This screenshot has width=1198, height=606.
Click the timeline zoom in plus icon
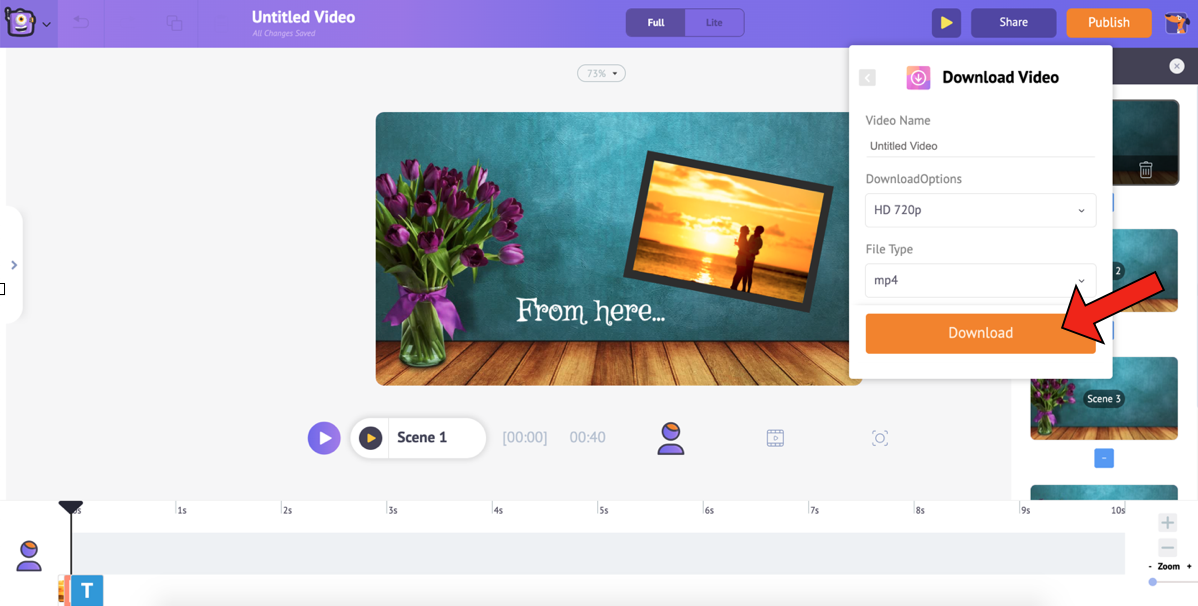point(1167,523)
